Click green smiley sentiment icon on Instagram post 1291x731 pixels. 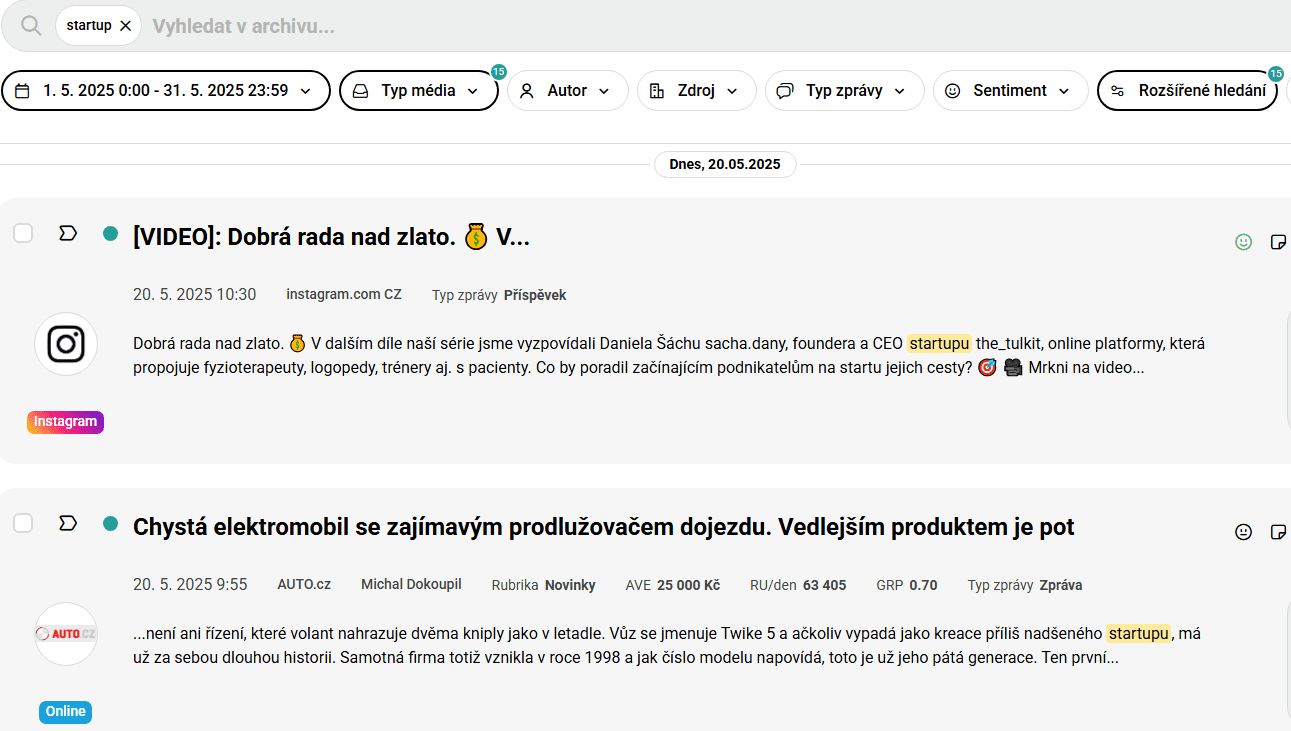click(1243, 241)
